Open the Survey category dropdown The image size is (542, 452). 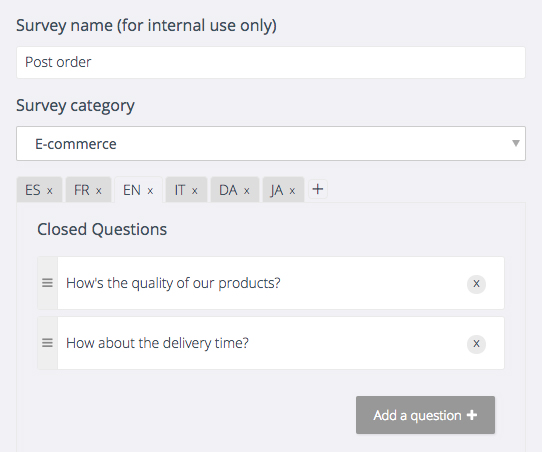[x=271, y=143]
